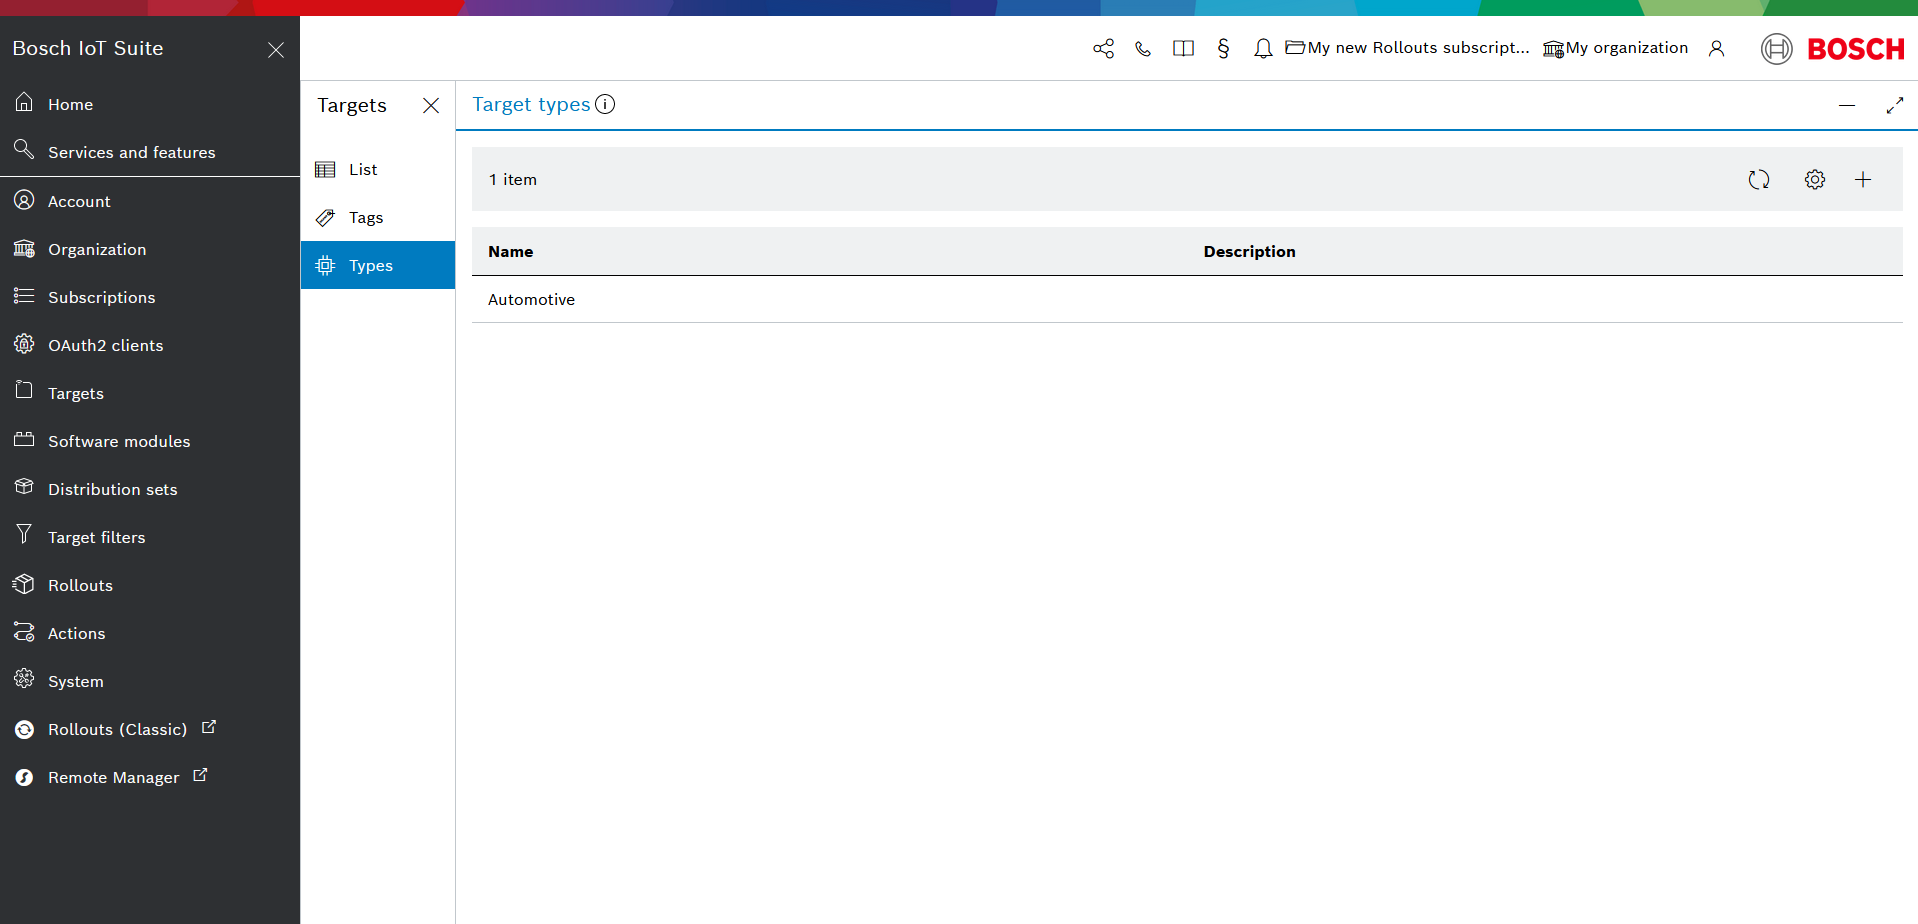The image size is (1918, 924).
Task: Refresh the target types list
Action: pyautogui.click(x=1758, y=180)
